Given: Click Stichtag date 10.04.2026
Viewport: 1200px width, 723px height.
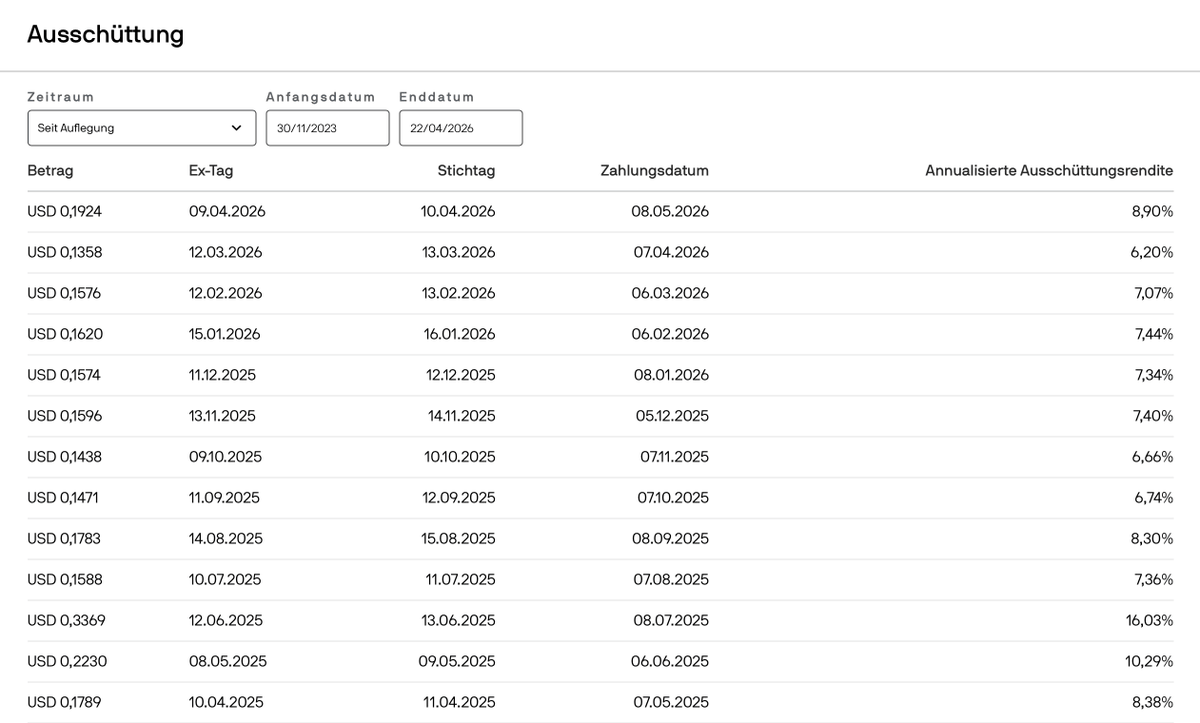Looking at the screenshot, I should pyautogui.click(x=459, y=212).
